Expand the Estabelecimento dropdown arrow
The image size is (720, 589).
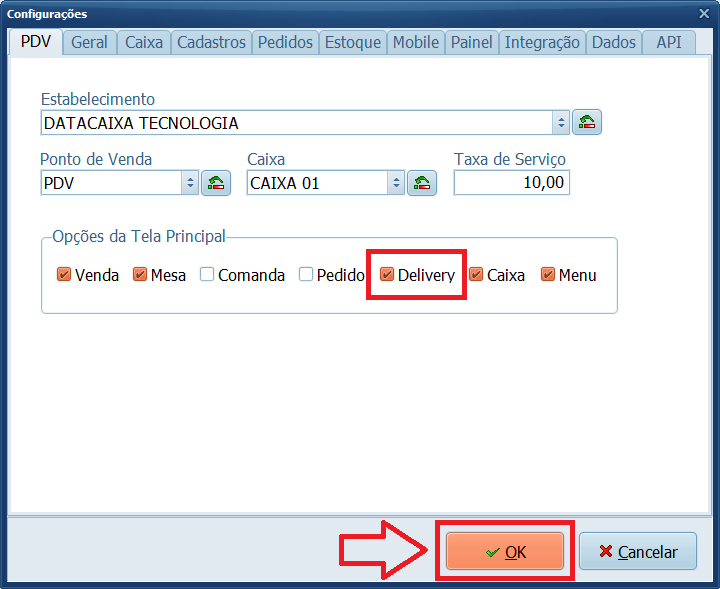[x=561, y=123]
